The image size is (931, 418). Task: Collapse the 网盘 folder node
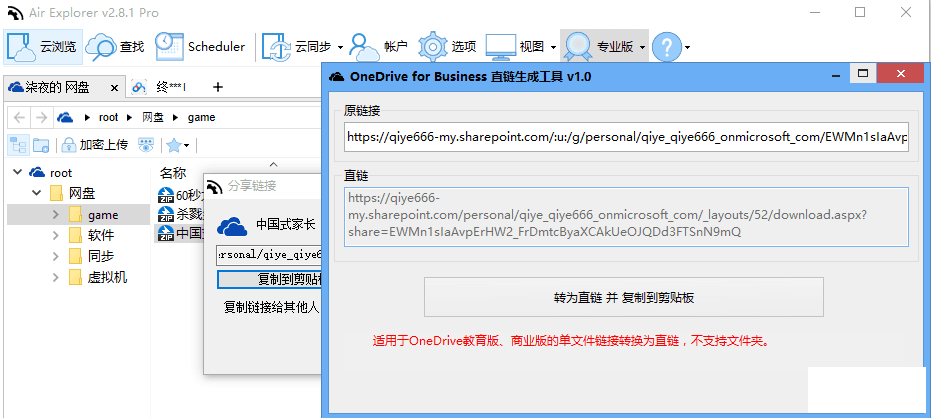[36, 194]
